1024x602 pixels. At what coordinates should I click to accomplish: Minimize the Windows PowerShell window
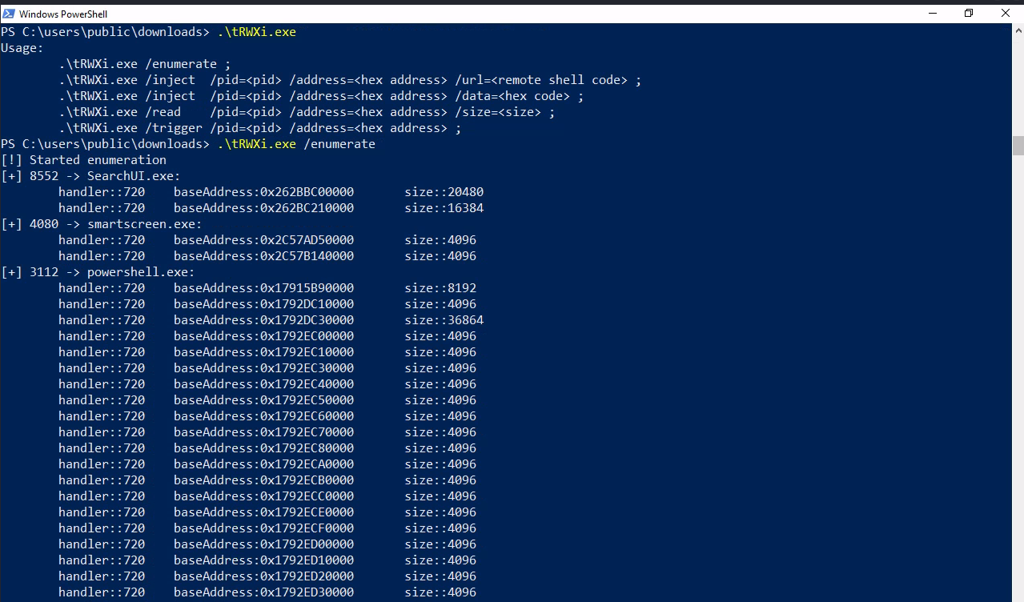[x=933, y=13]
